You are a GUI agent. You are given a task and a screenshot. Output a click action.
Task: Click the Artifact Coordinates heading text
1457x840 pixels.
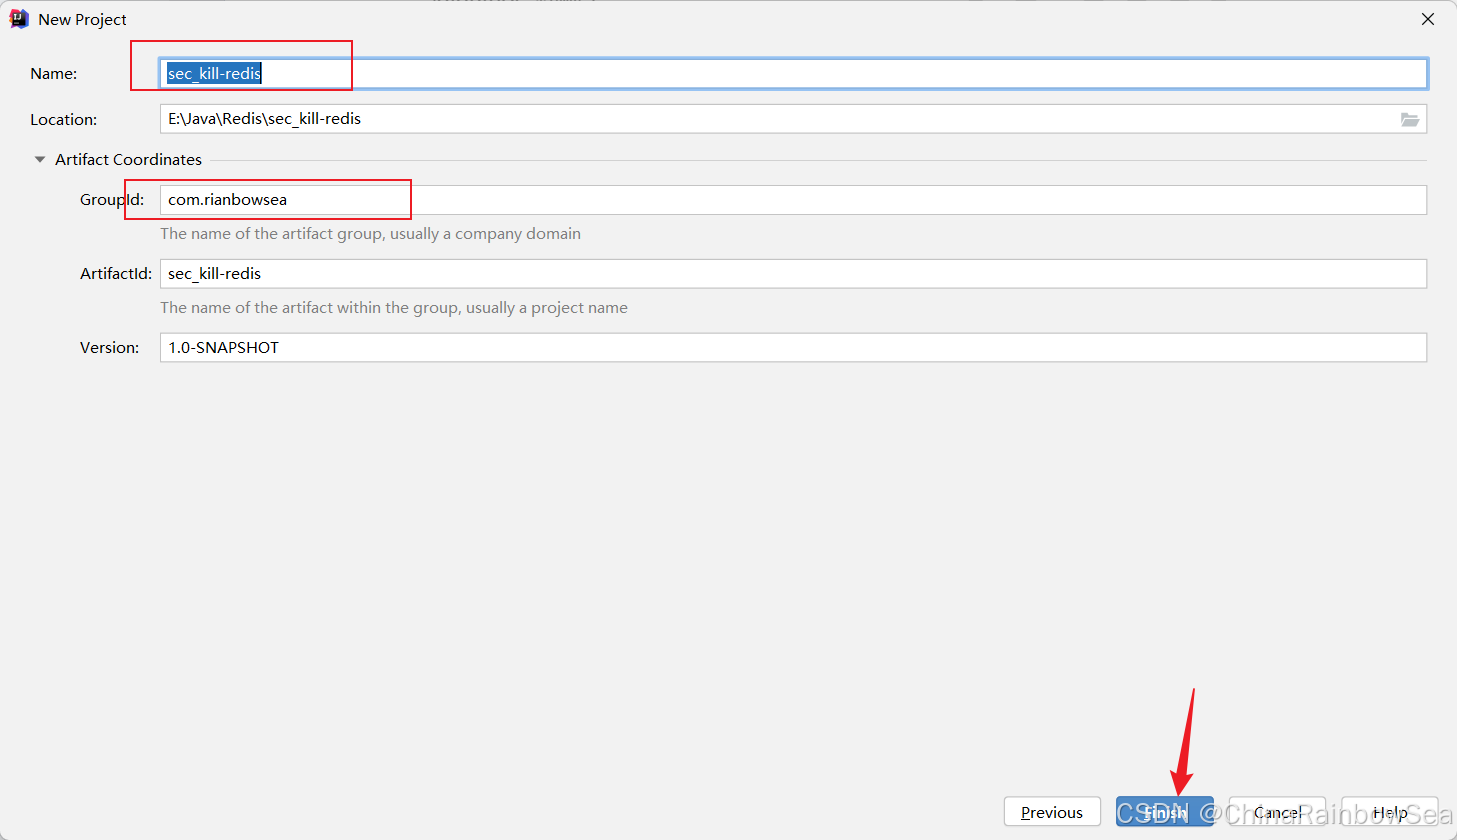(128, 160)
